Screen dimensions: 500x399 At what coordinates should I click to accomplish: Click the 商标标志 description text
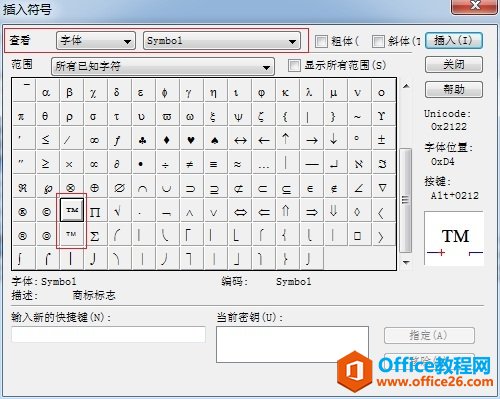coord(94,295)
